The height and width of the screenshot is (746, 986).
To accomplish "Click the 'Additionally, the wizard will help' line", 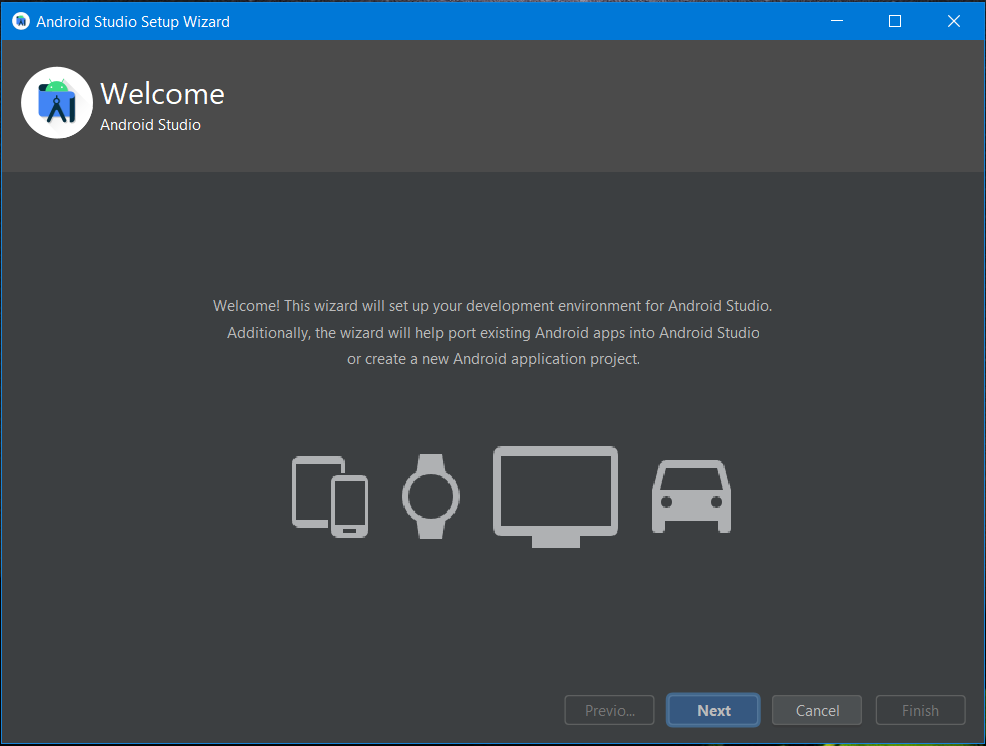I will pos(492,332).
